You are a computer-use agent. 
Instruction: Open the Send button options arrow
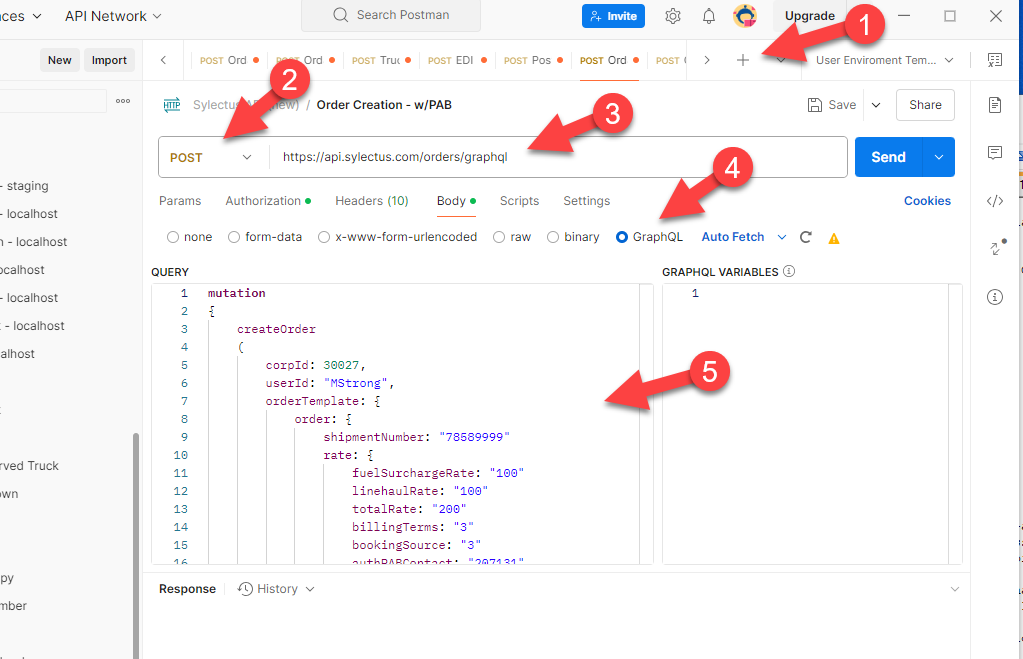(939, 157)
